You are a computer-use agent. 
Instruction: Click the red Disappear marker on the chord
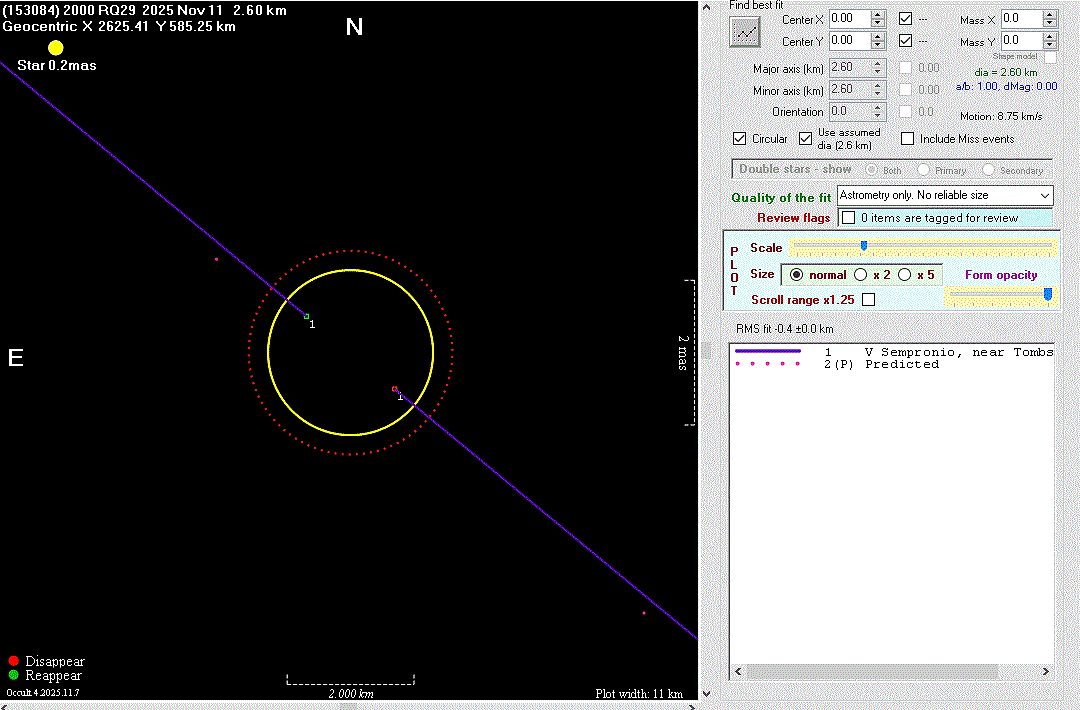[x=395, y=389]
